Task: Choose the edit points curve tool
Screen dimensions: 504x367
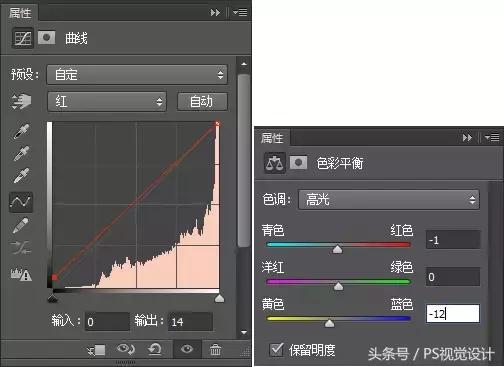Action: point(21,202)
